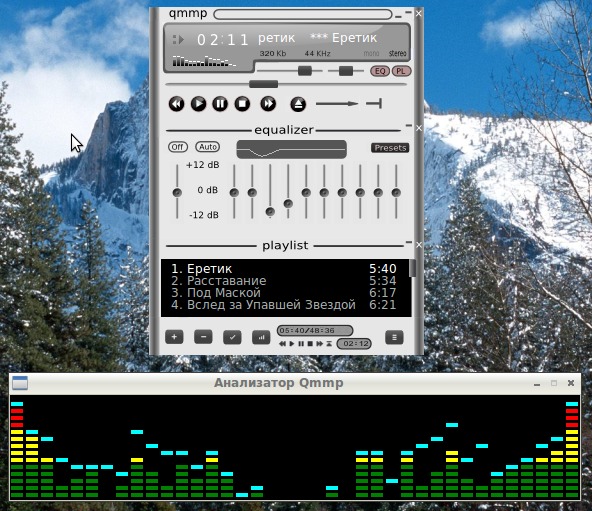Viewport: 592px width, 511px height.
Task: Click the small pause button in playlist
Action: (x=301, y=344)
